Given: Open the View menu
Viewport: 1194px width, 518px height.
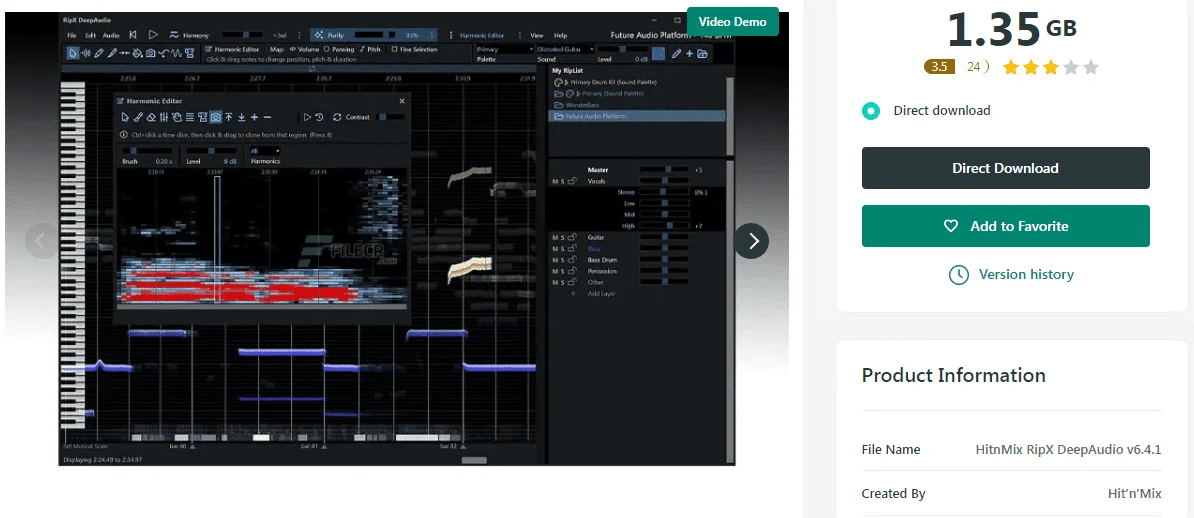Looking at the screenshot, I should pyautogui.click(x=537, y=36).
